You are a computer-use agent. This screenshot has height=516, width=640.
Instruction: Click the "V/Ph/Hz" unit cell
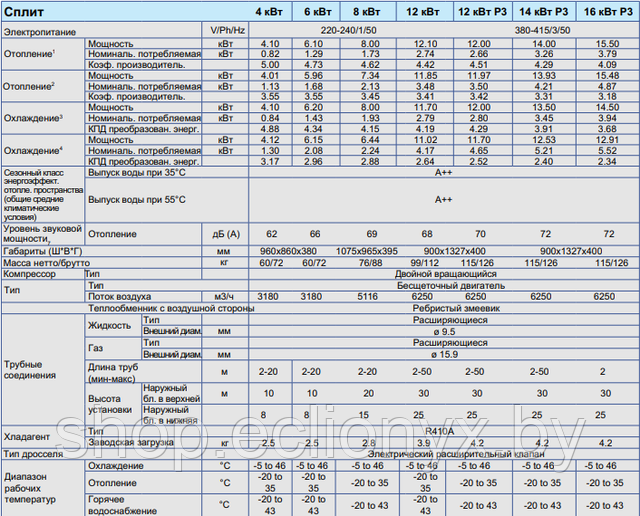coord(228,30)
